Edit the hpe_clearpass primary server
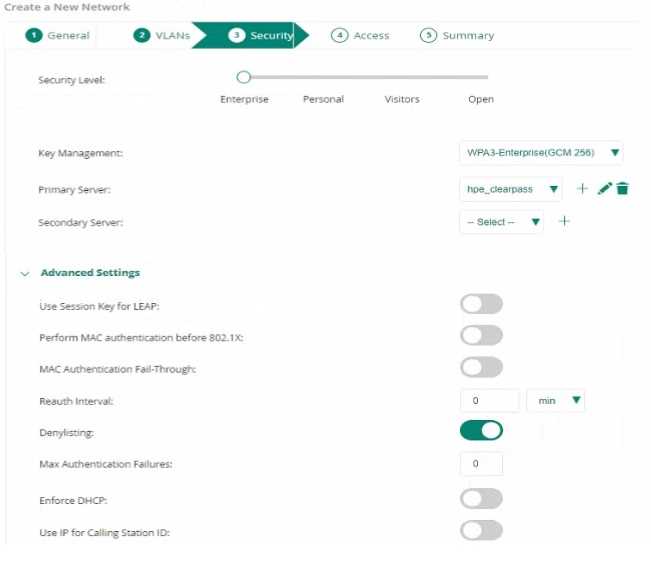The image size is (651, 568). pyautogui.click(x=604, y=189)
